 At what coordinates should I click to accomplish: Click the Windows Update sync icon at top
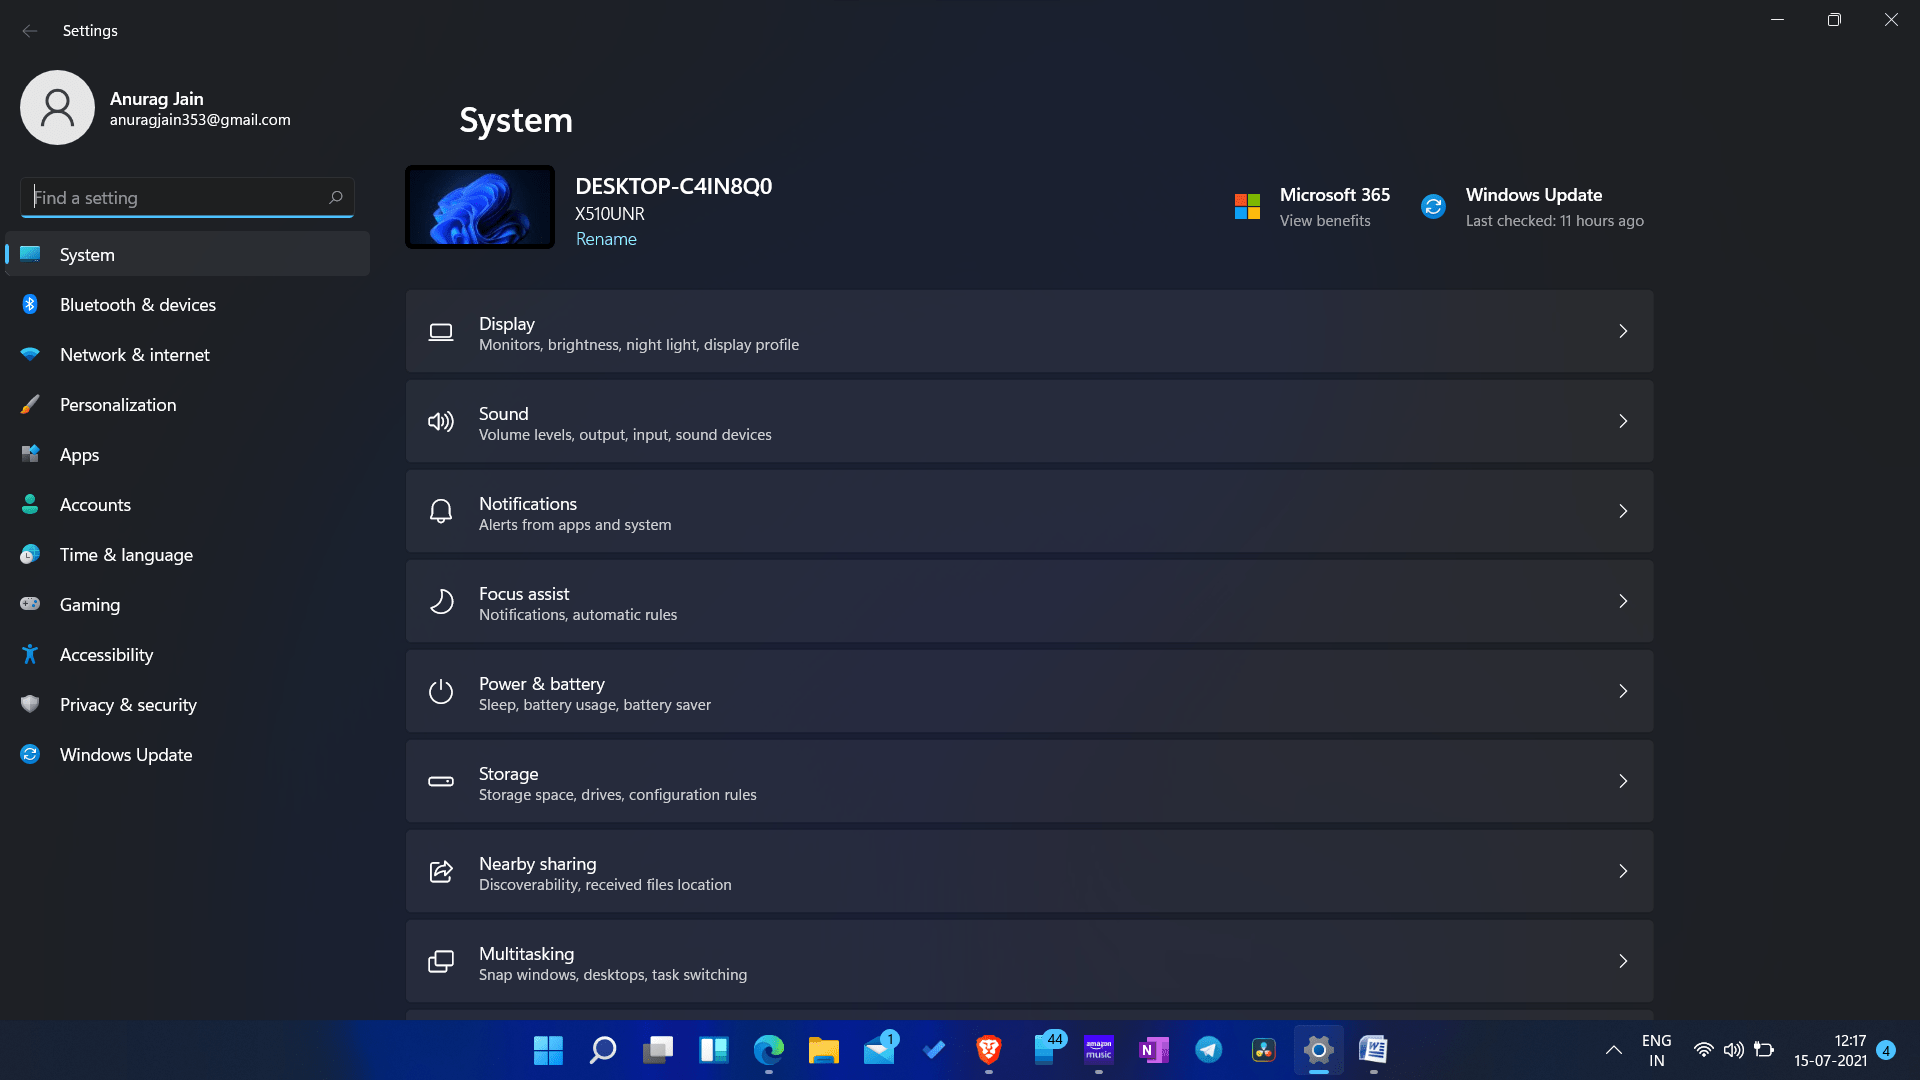pyautogui.click(x=1433, y=207)
